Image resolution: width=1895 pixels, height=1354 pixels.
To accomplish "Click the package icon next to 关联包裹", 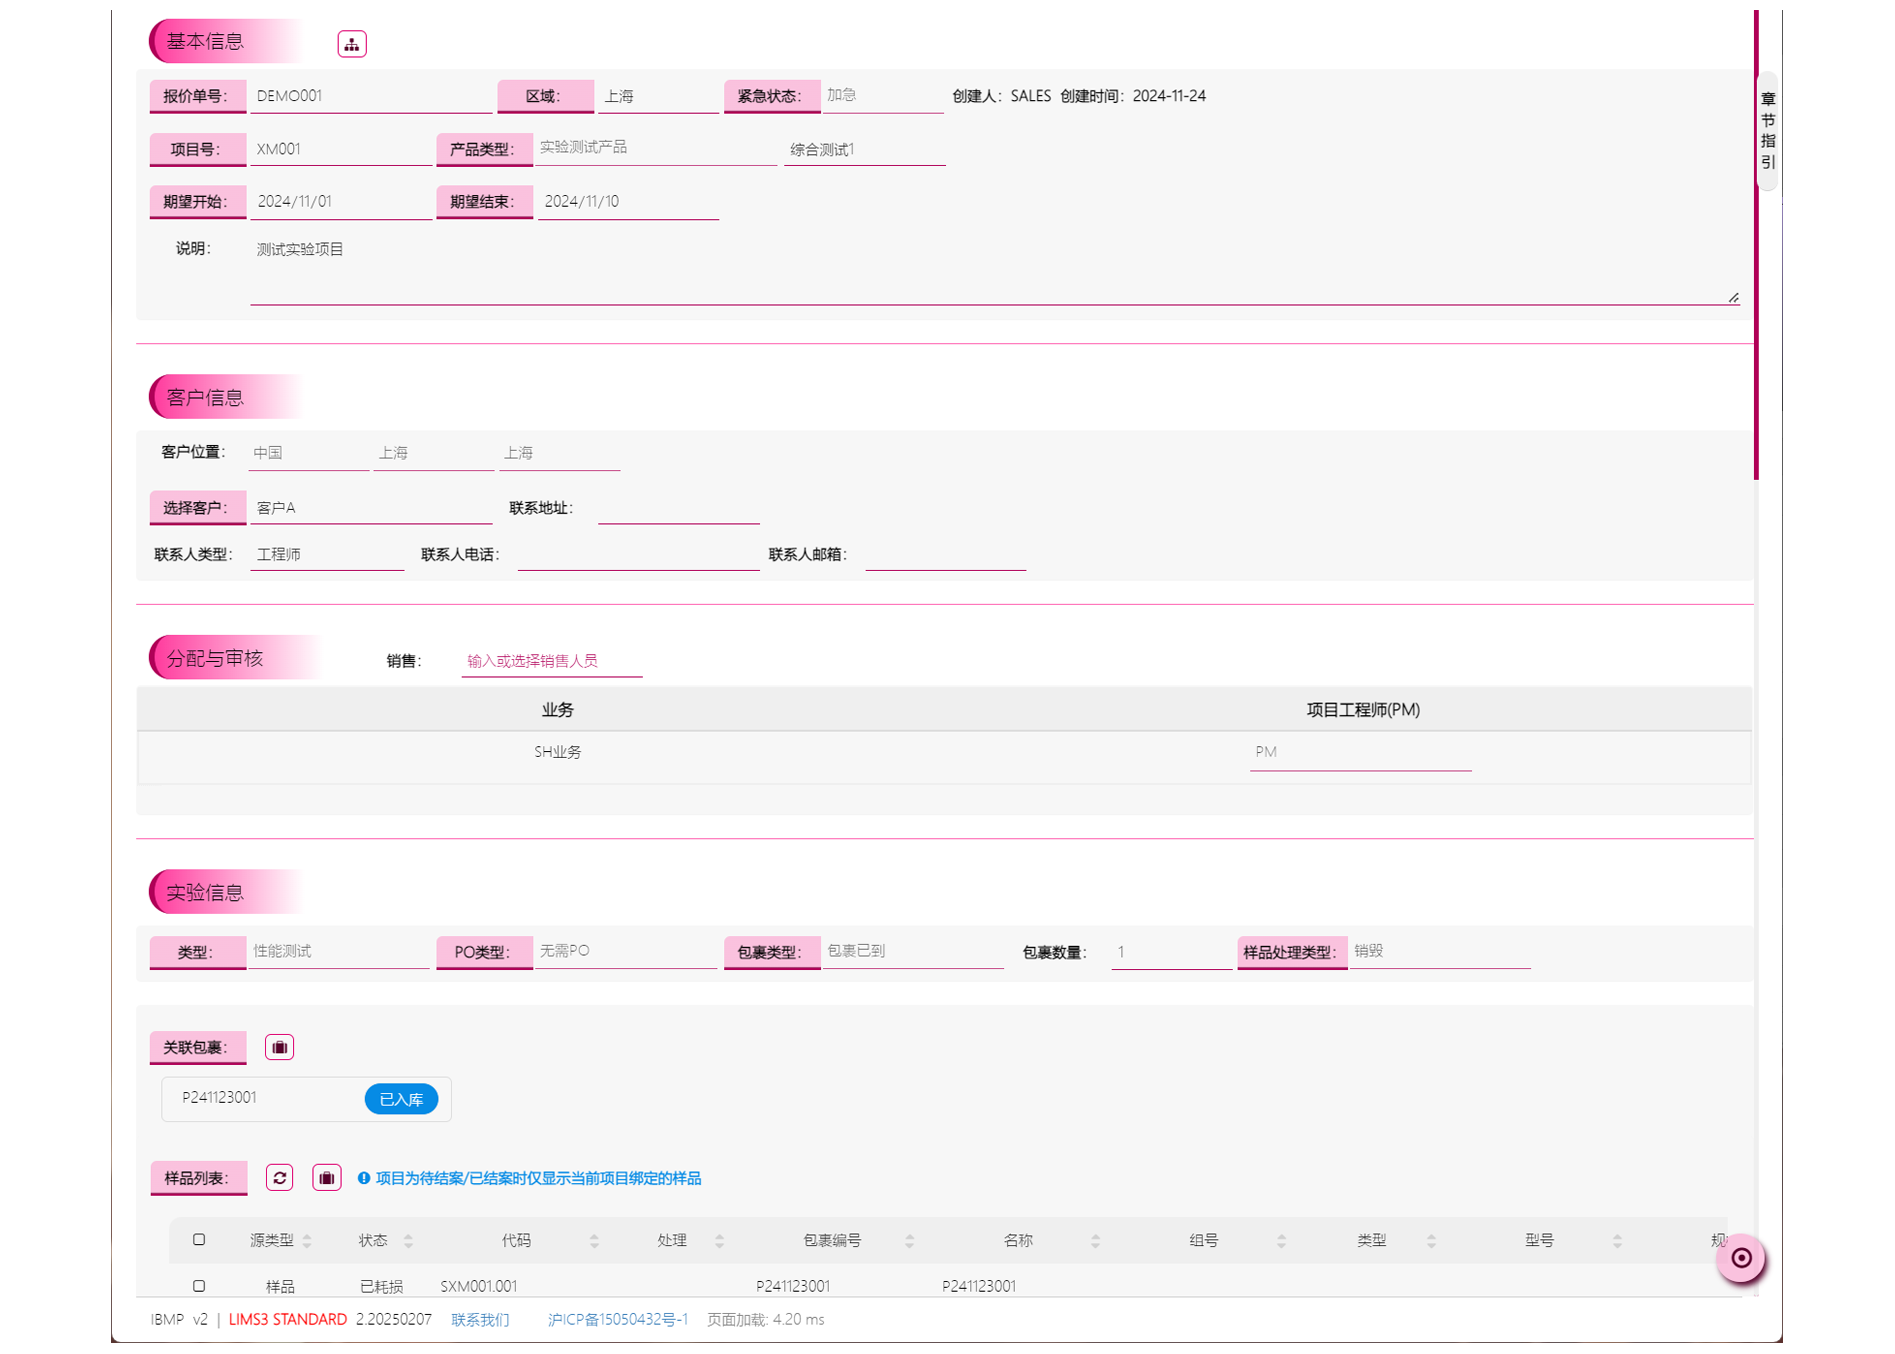I will [279, 1047].
